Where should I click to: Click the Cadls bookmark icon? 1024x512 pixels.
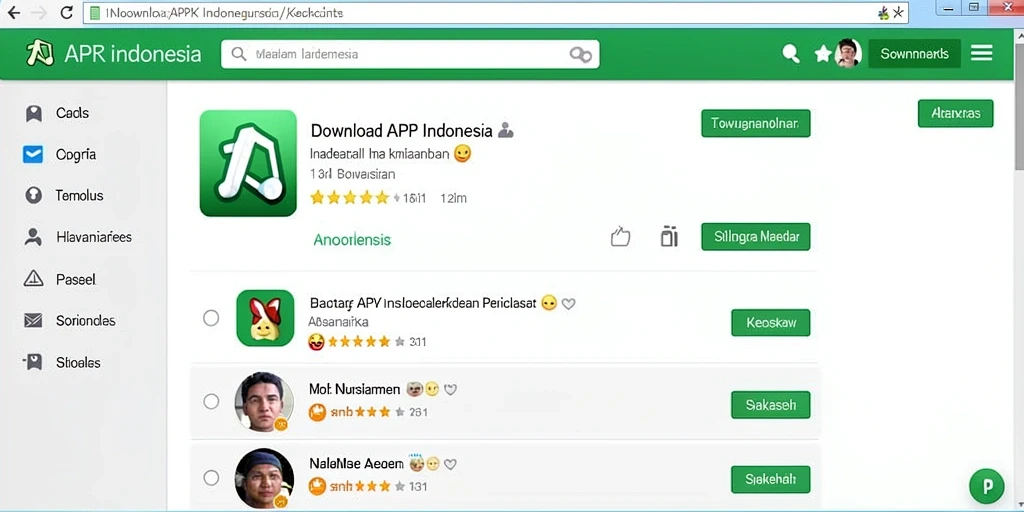click(33, 114)
